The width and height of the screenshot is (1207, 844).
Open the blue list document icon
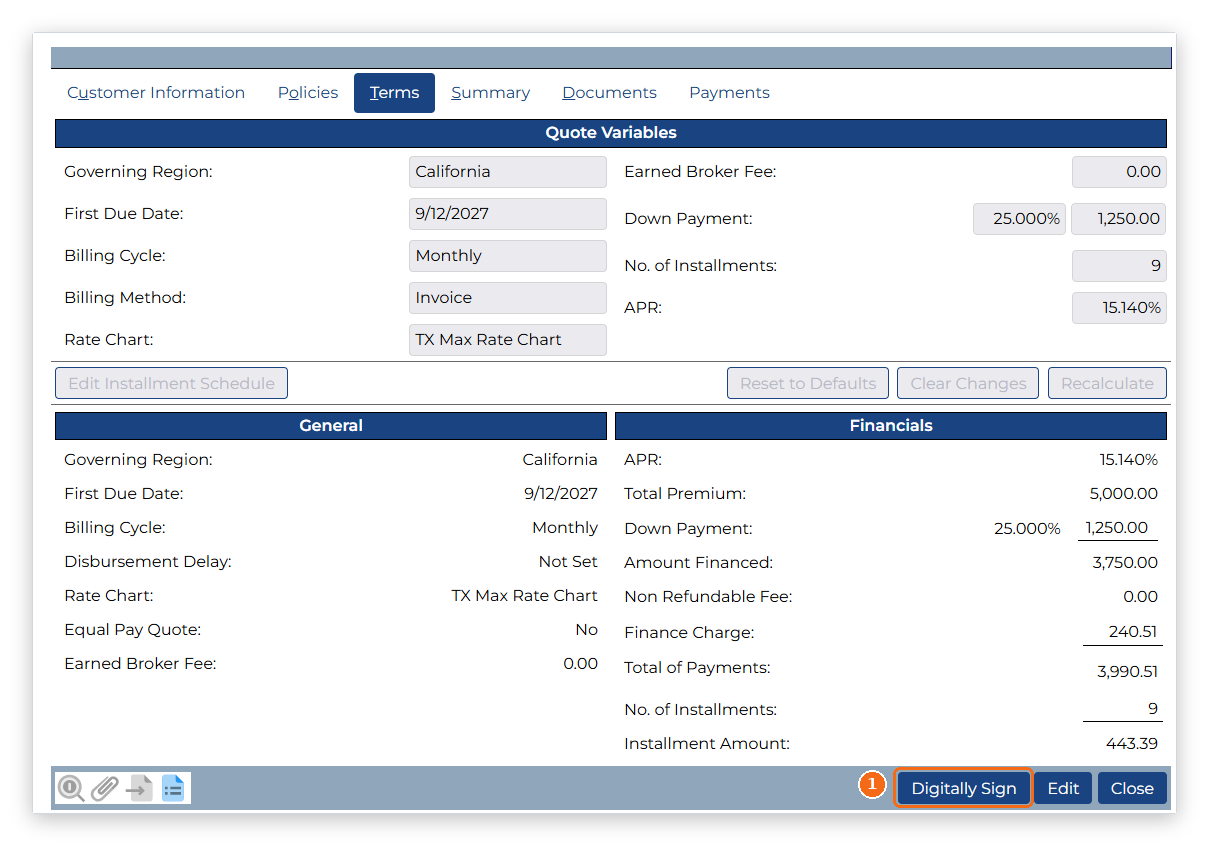[173, 788]
